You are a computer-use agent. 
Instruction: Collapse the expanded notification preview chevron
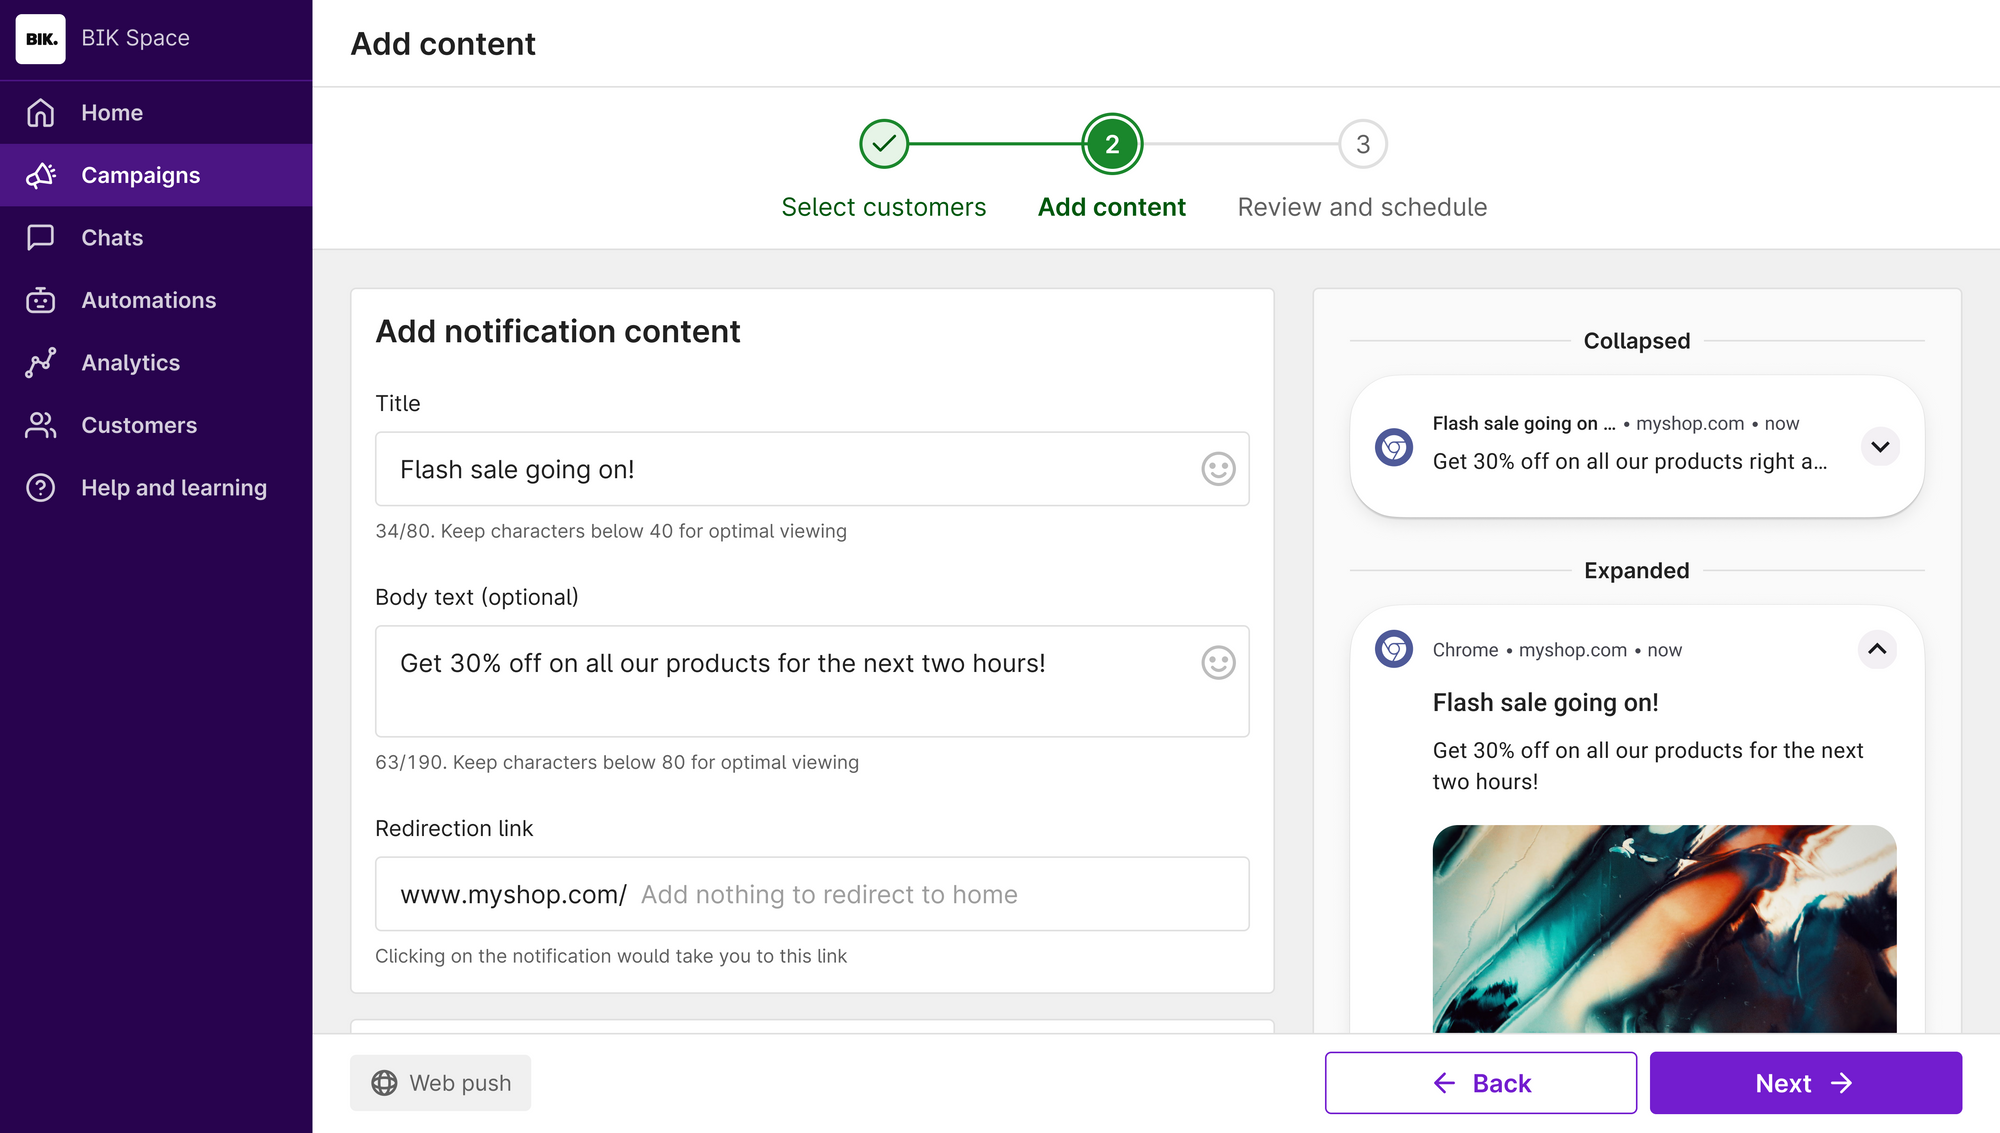pos(1877,650)
